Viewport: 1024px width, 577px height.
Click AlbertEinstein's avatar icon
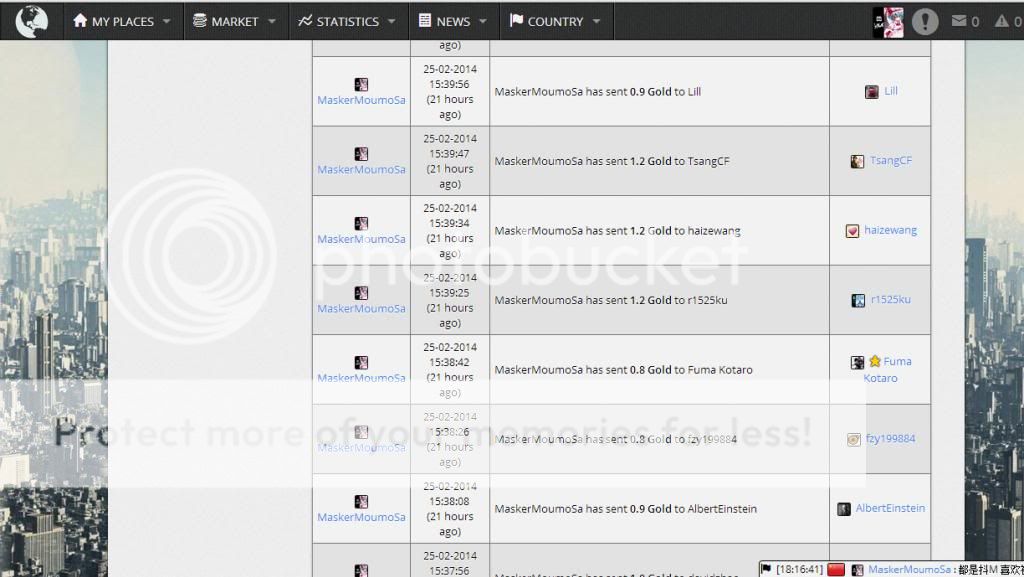844,509
